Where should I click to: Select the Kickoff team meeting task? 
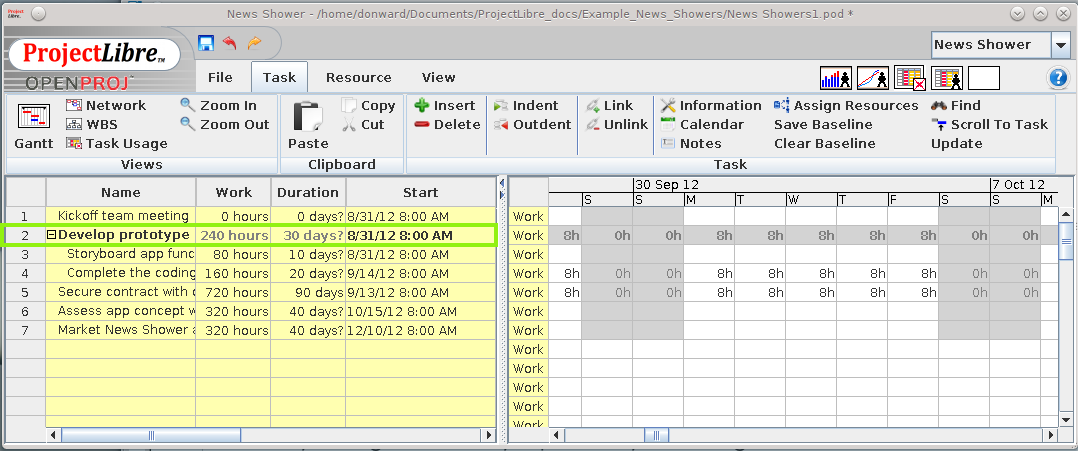(x=122, y=216)
